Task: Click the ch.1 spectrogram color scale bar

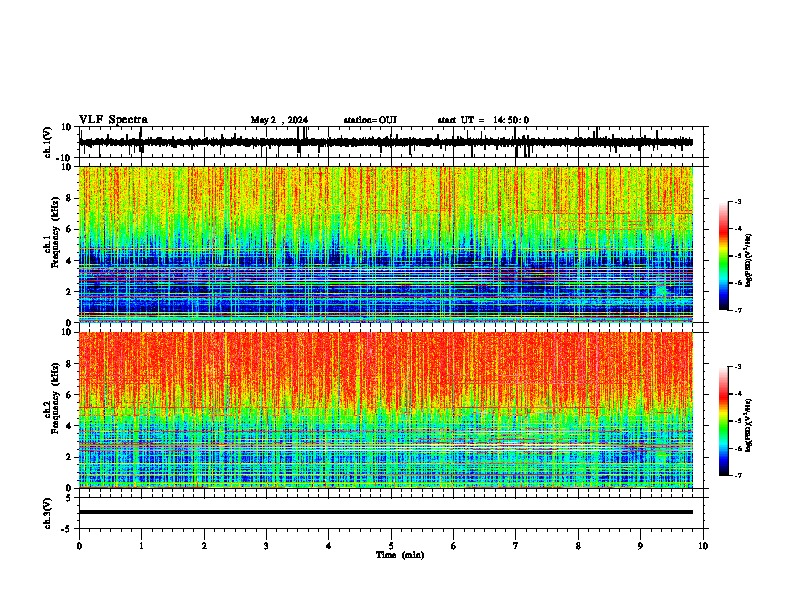Action: [723, 256]
